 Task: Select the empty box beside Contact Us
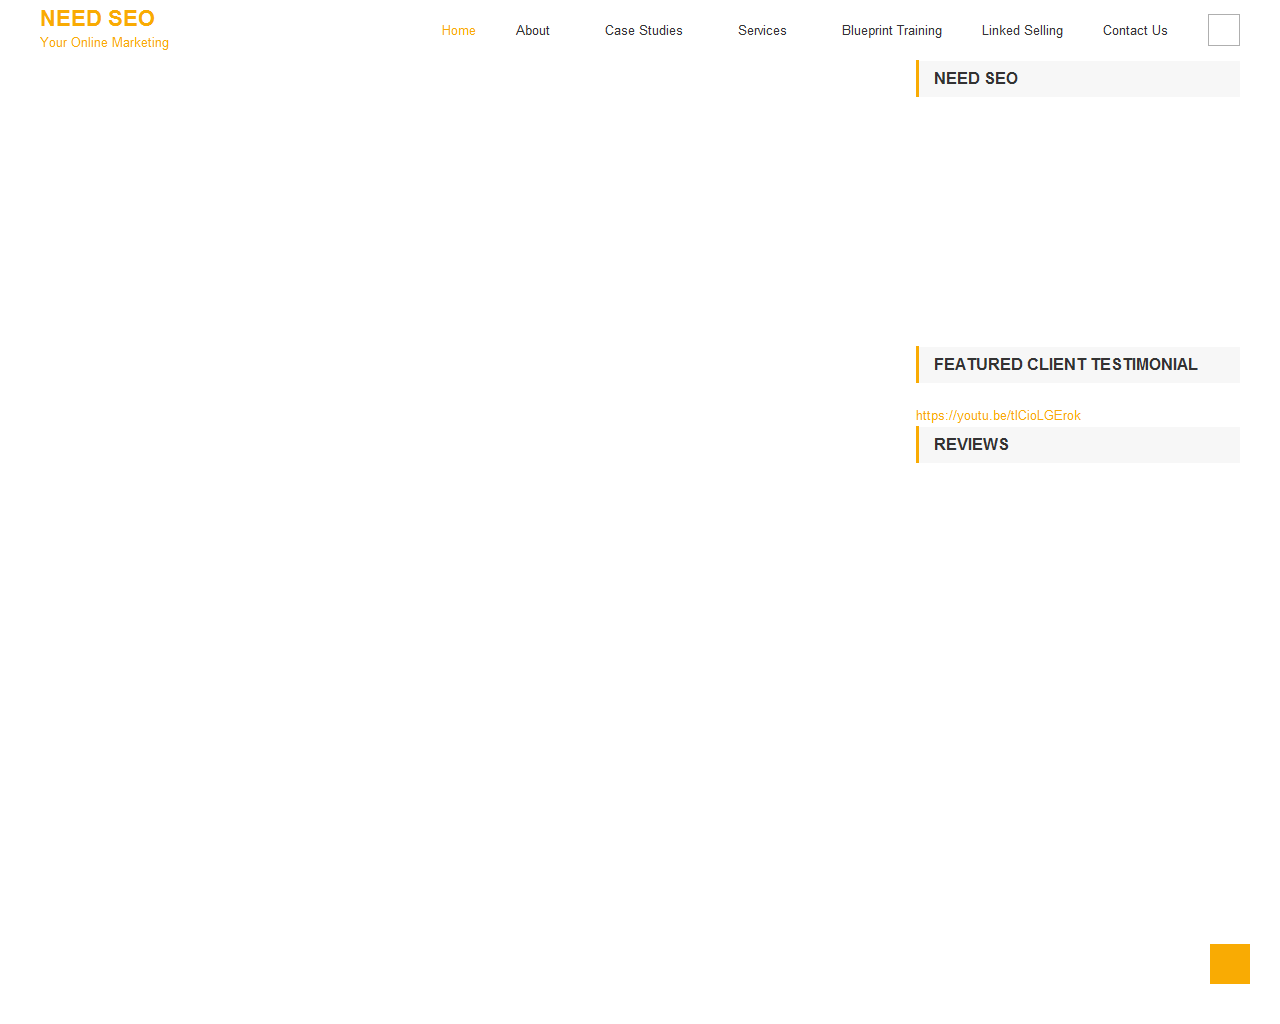(1223, 30)
